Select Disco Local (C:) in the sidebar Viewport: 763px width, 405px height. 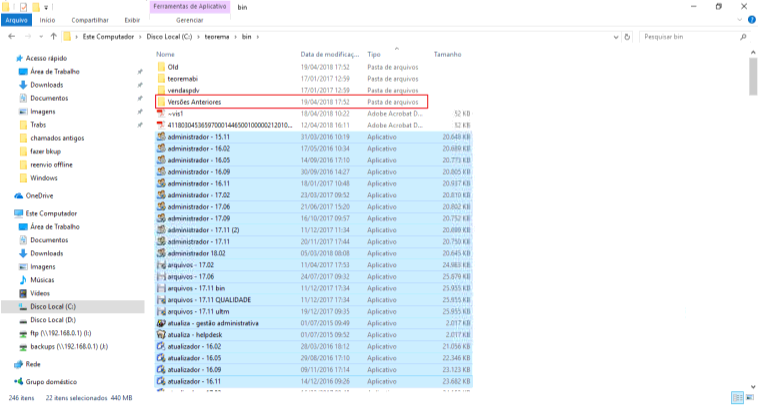click(53, 307)
